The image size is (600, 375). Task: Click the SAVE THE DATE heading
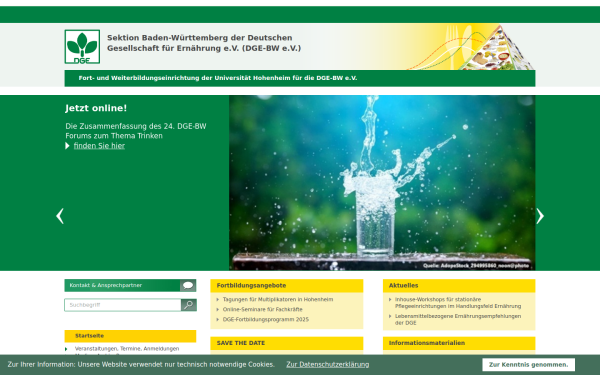pos(241,343)
